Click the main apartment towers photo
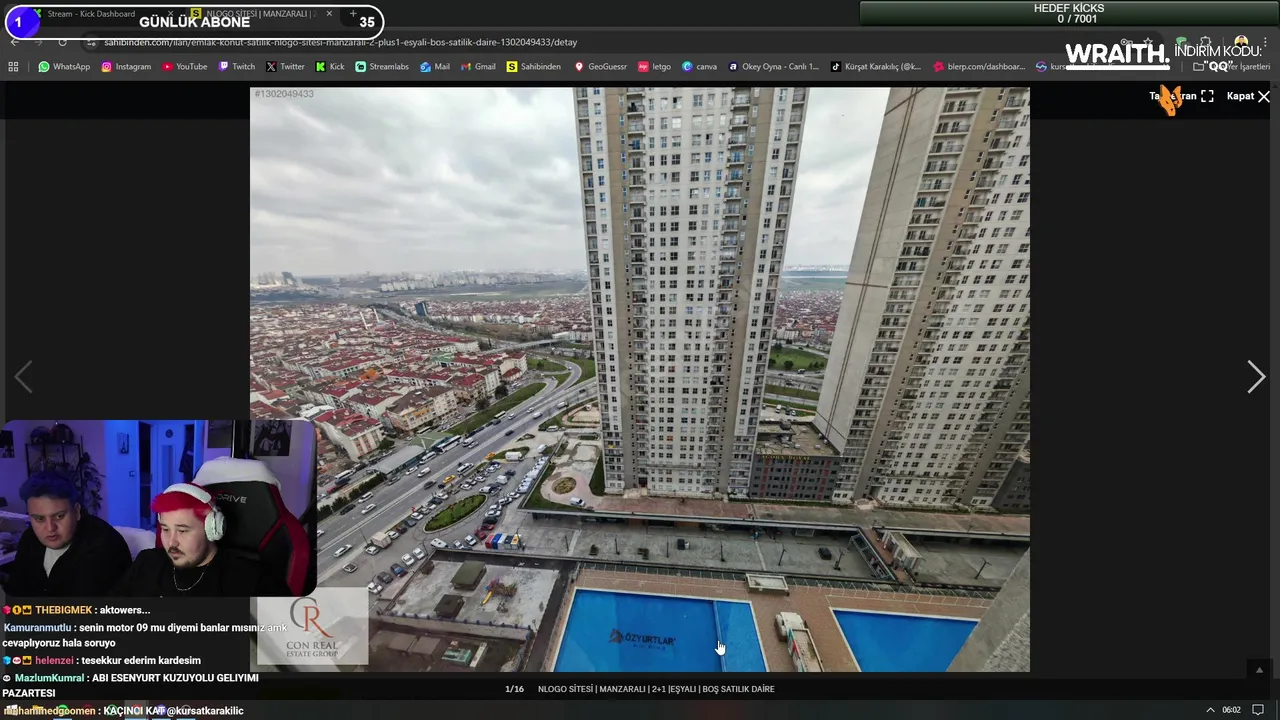The height and width of the screenshot is (720, 1280). tap(640, 379)
